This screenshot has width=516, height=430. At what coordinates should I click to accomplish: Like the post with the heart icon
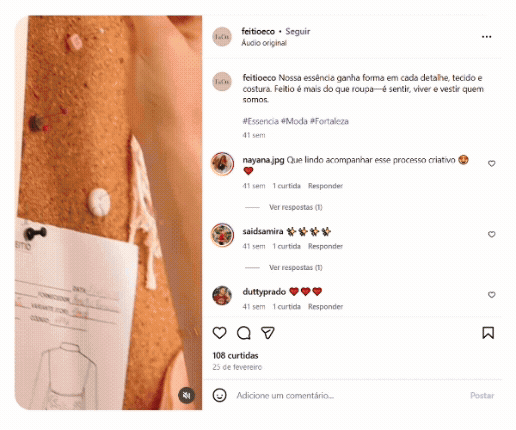tap(219, 333)
